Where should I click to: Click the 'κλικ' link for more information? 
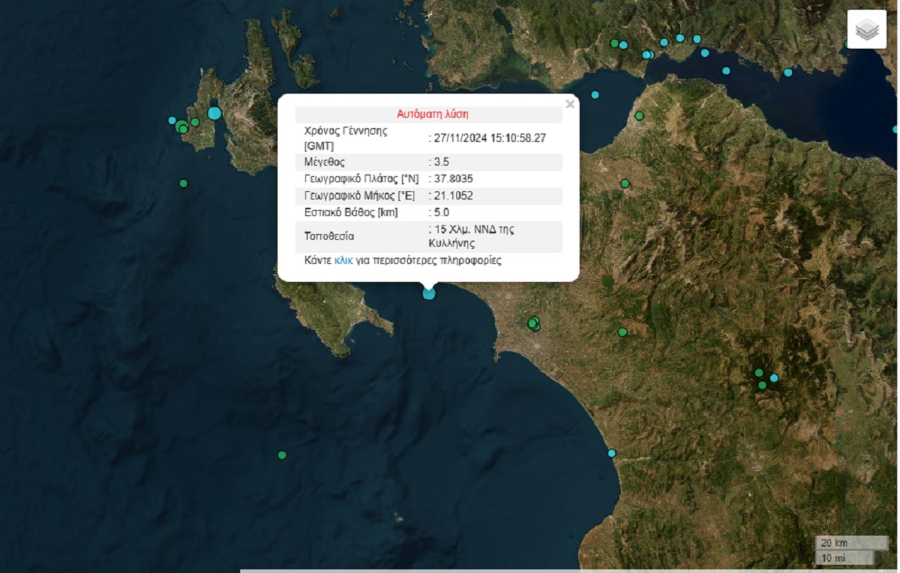[344, 260]
